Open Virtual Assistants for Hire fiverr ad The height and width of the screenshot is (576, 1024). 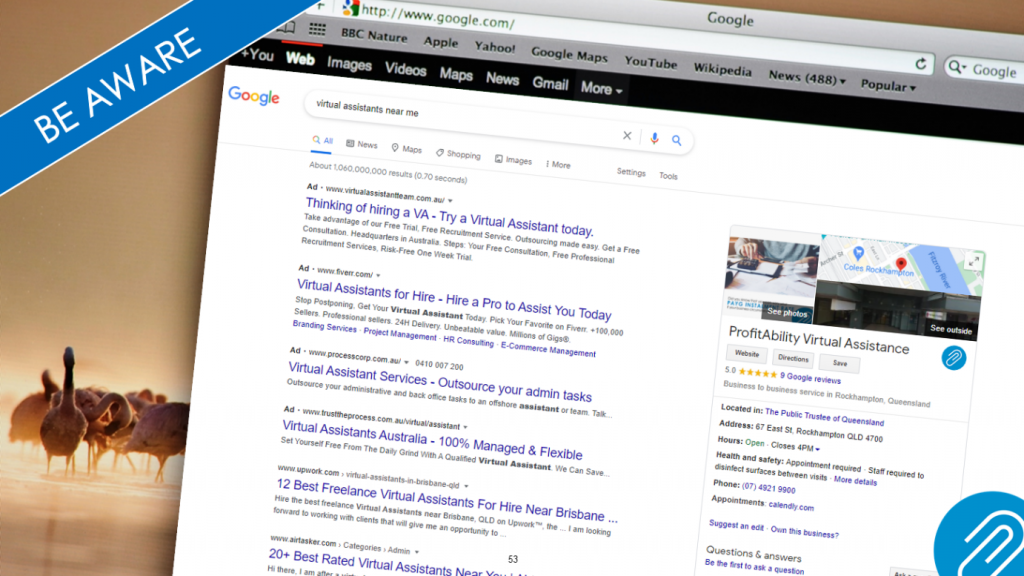tap(454, 300)
